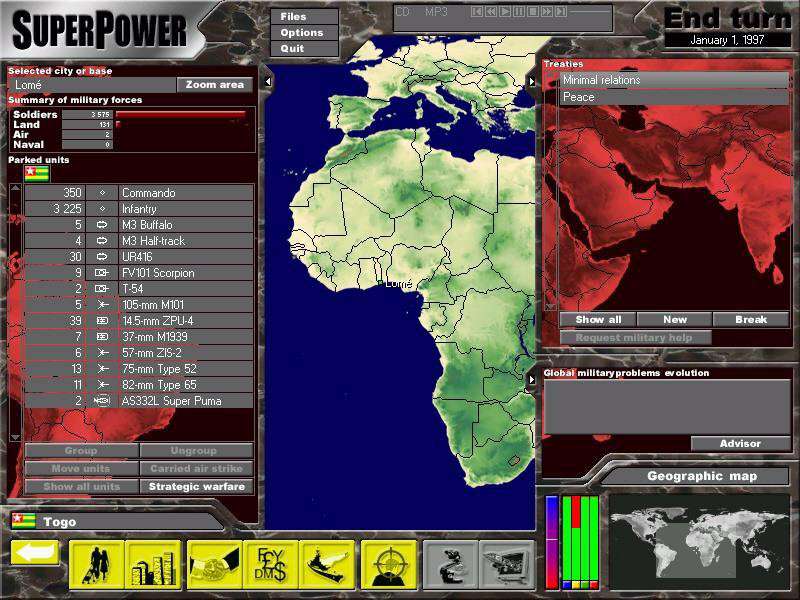The image size is (800, 600).
Task: Select the Peace treaty entry
Action: pos(674,97)
